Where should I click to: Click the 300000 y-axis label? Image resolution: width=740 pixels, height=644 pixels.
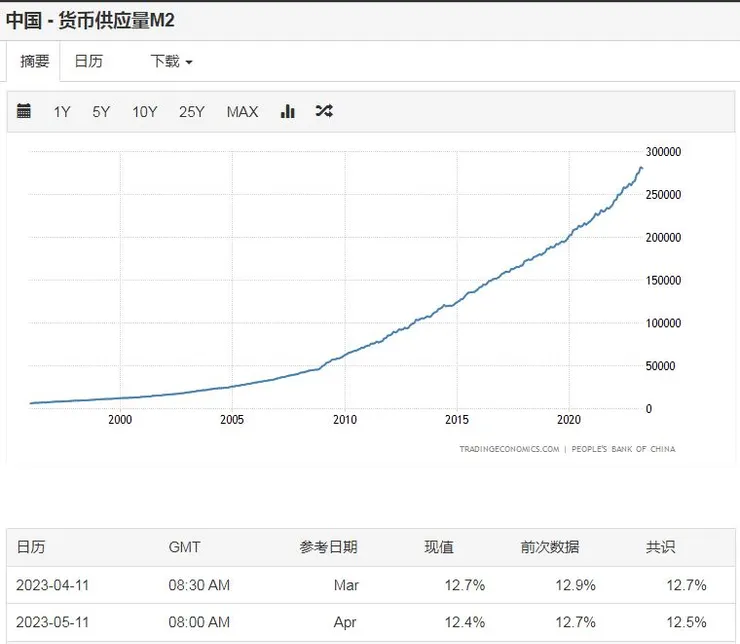(x=663, y=152)
